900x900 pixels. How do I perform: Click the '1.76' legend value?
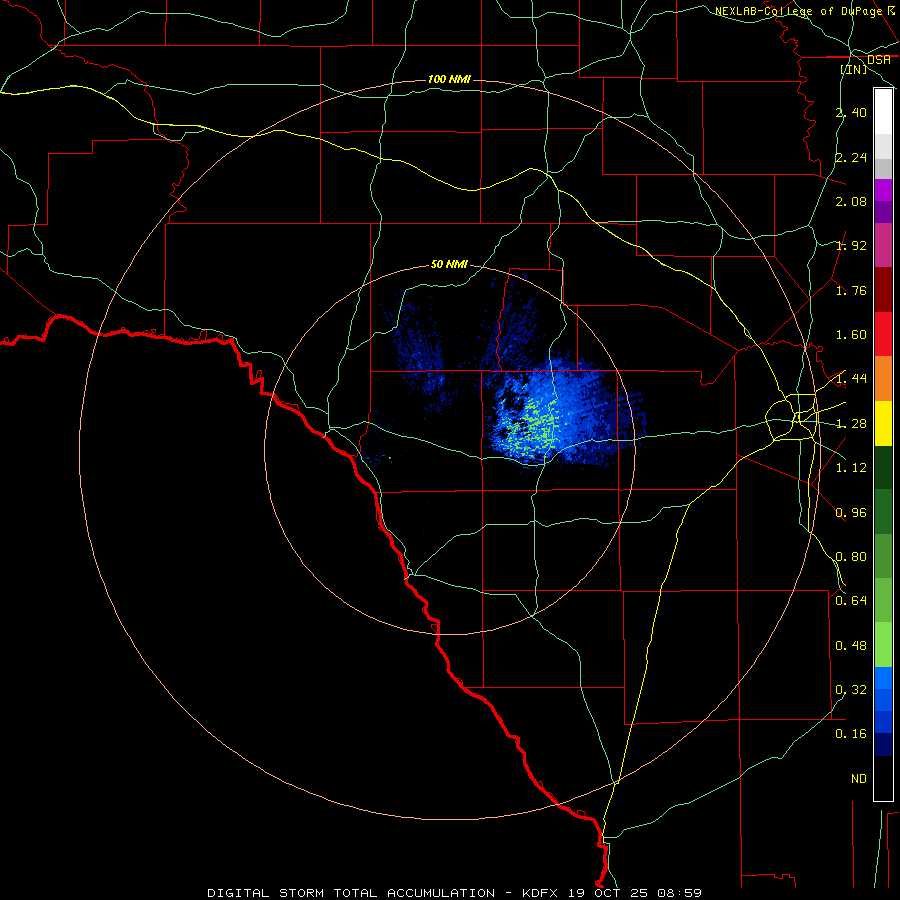[851, 290]
